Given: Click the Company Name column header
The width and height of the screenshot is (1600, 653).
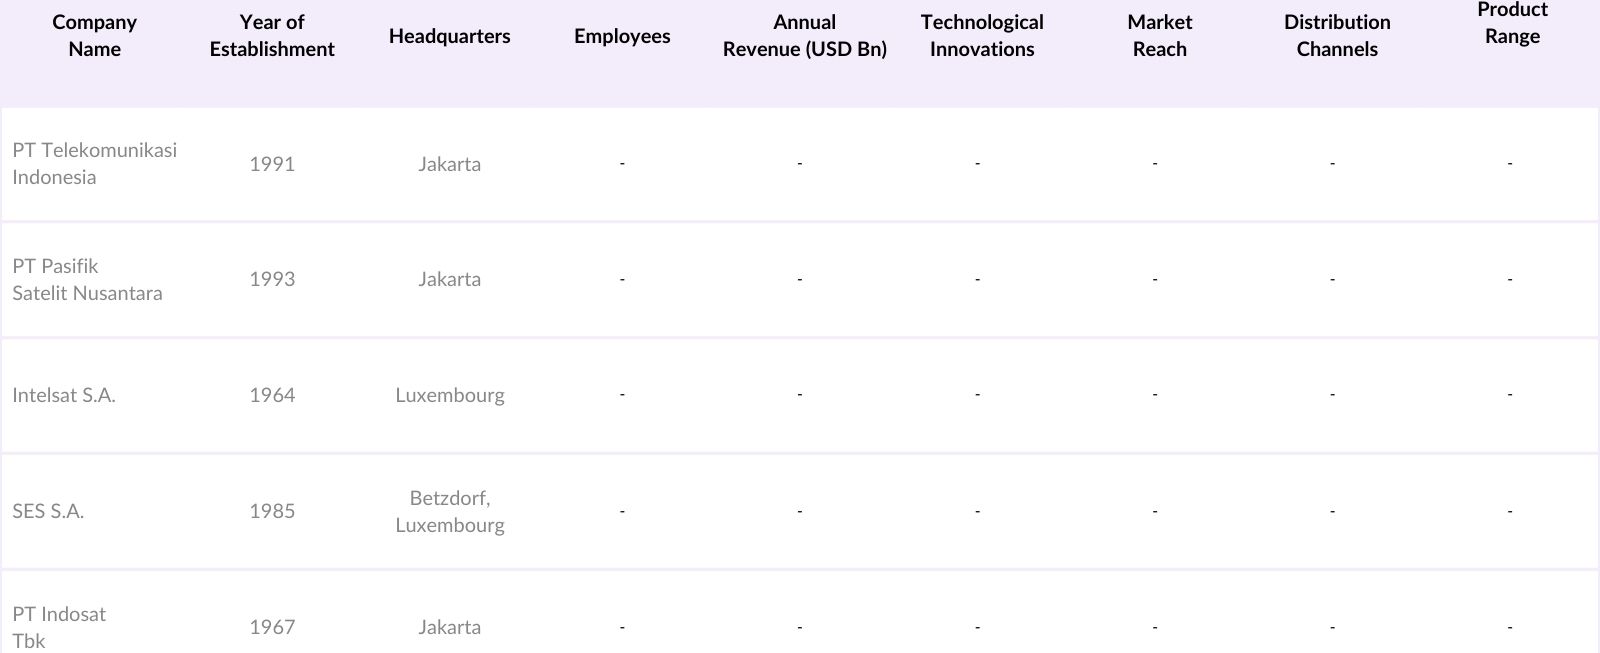Looking at the screenshot, I should coord(94,36).
